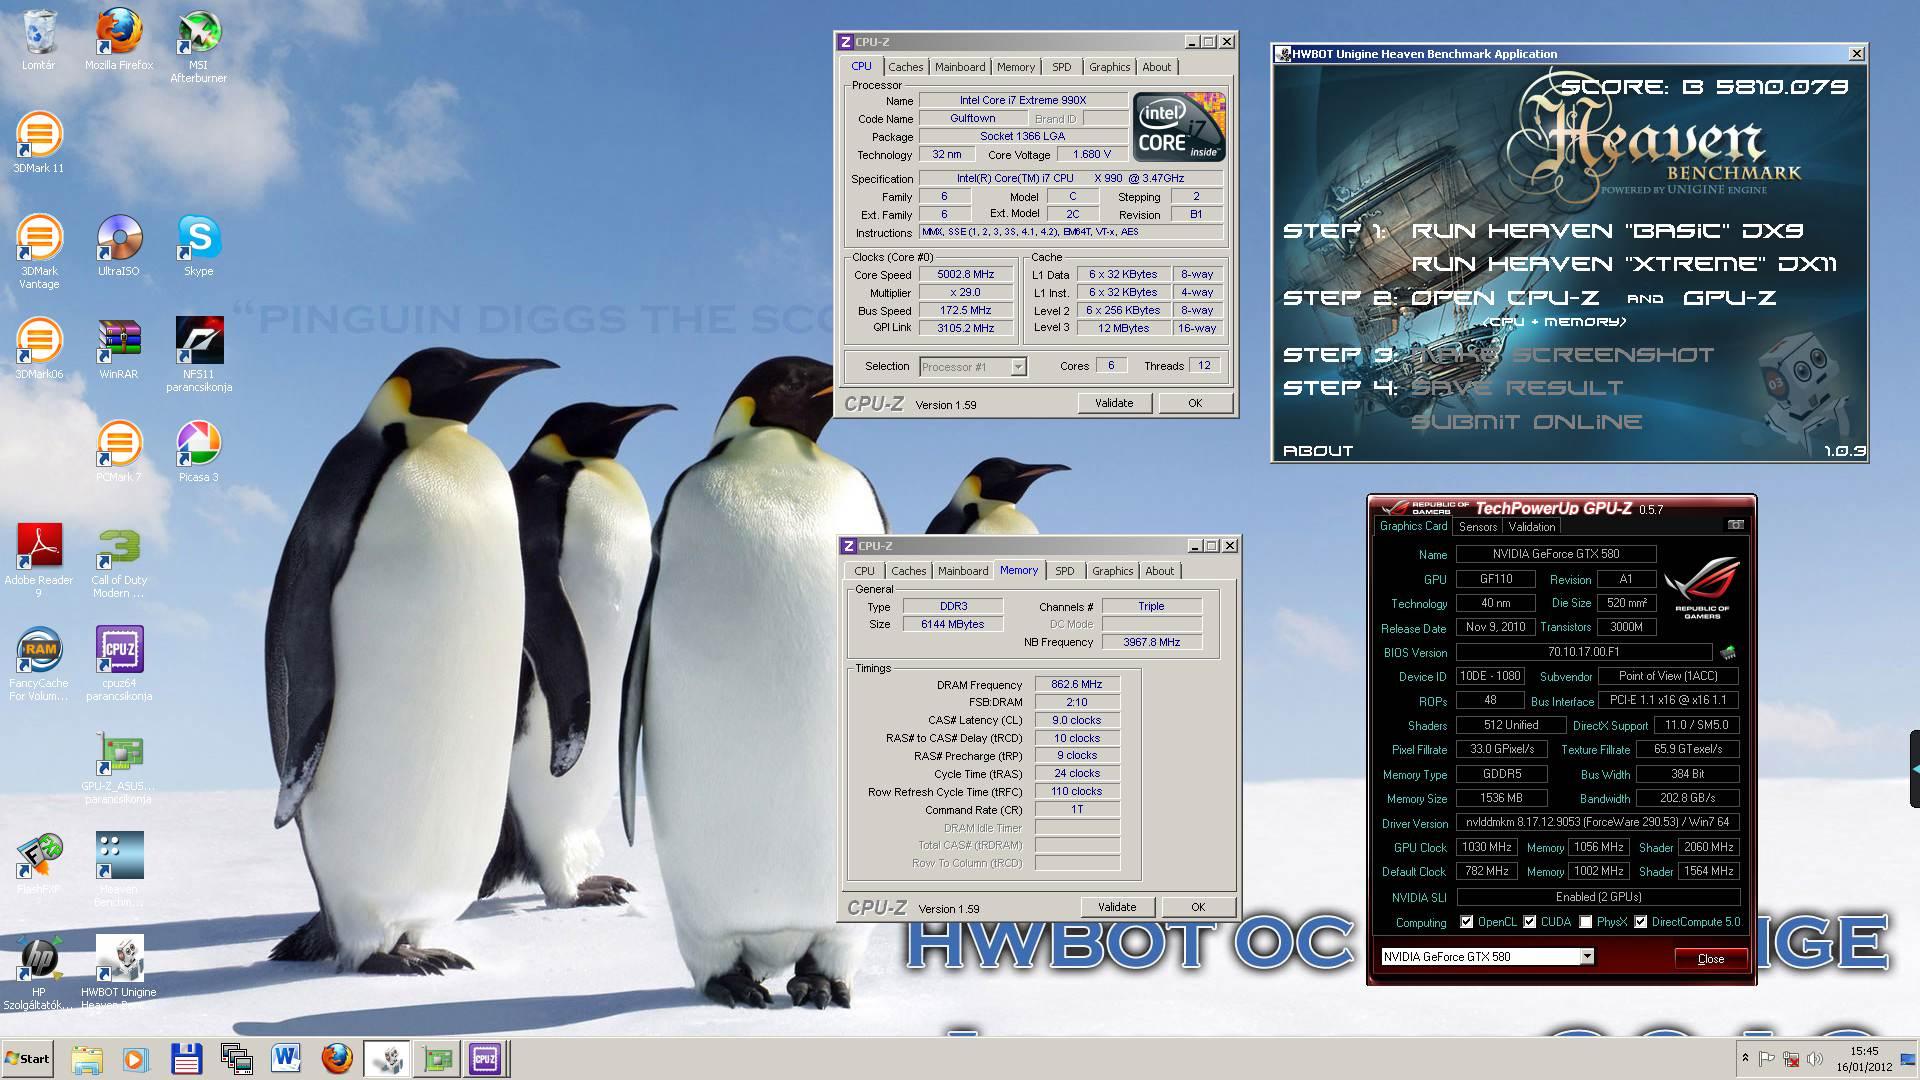Open Skype desktop shortcut
This screenshot has width=1920, height=1080.
point(198,246)
